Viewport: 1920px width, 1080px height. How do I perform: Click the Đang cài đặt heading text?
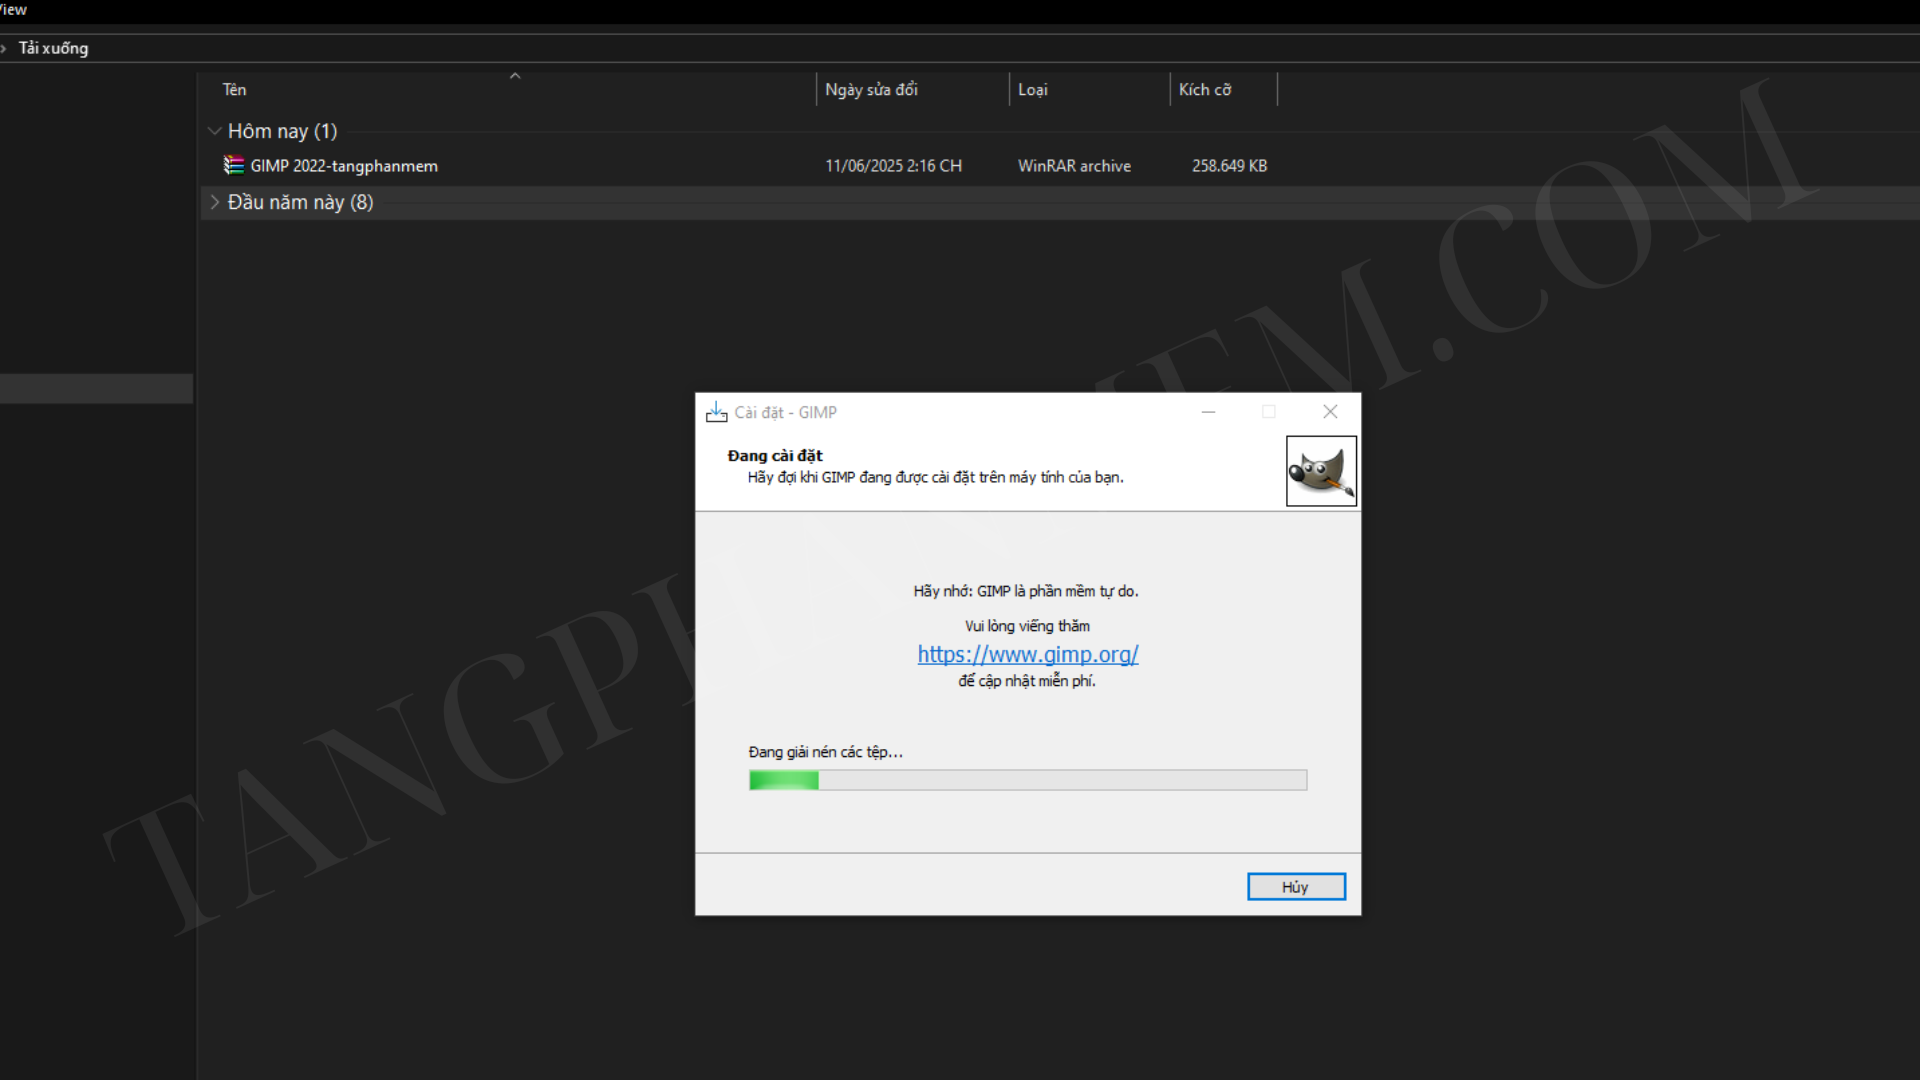[x=775, y=456]
